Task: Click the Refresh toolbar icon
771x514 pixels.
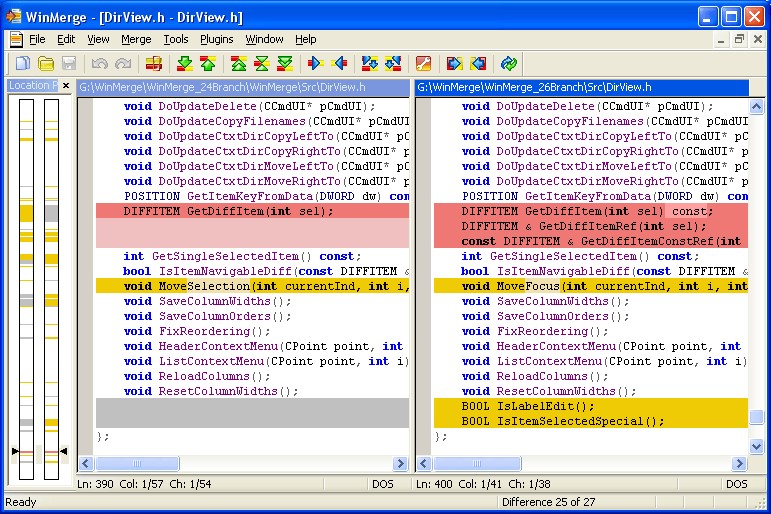Action: [x=509, y=64]
